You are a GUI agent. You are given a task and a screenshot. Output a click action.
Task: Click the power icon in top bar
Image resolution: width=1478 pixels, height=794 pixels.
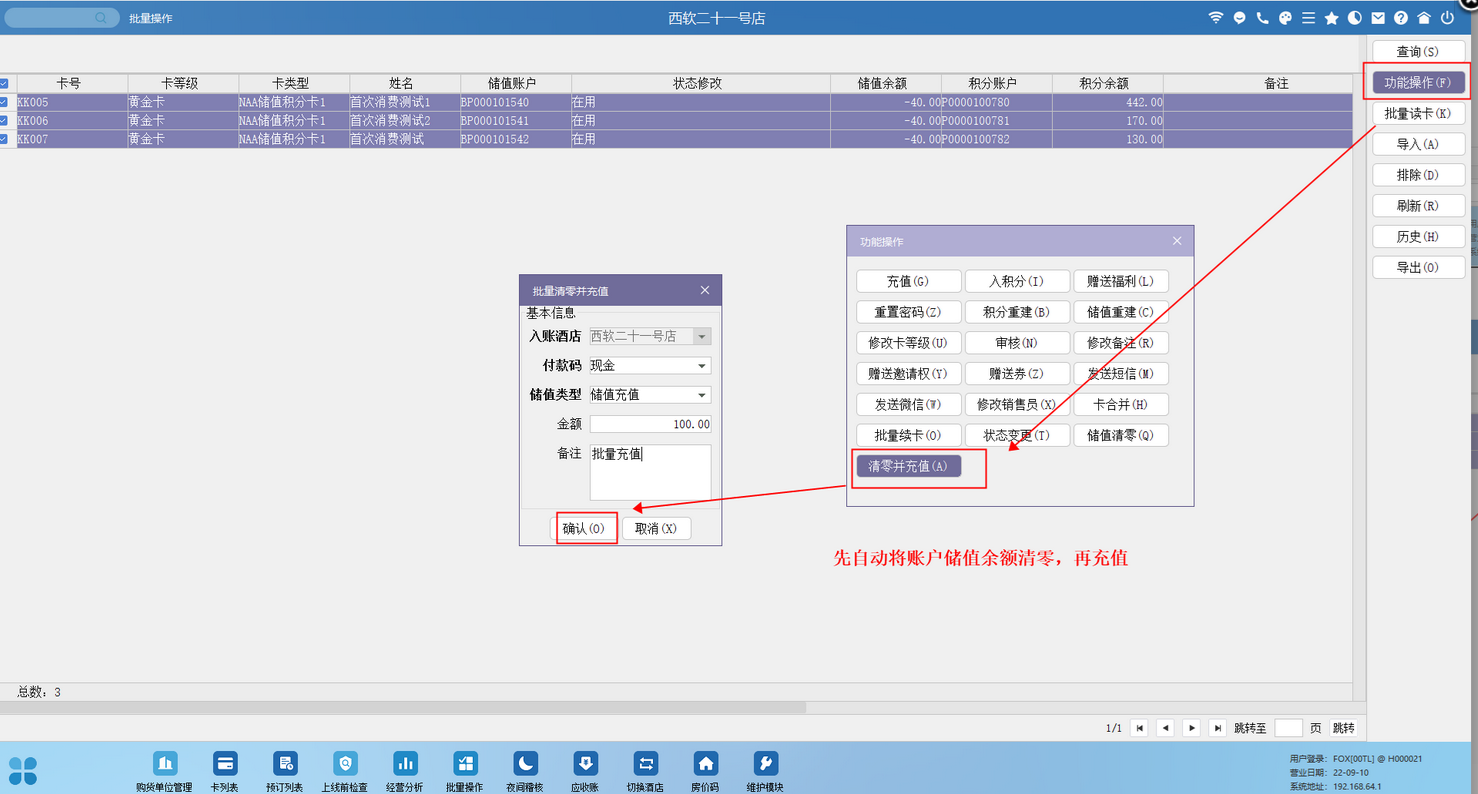pyautogui.click(x=1447, y=18)
